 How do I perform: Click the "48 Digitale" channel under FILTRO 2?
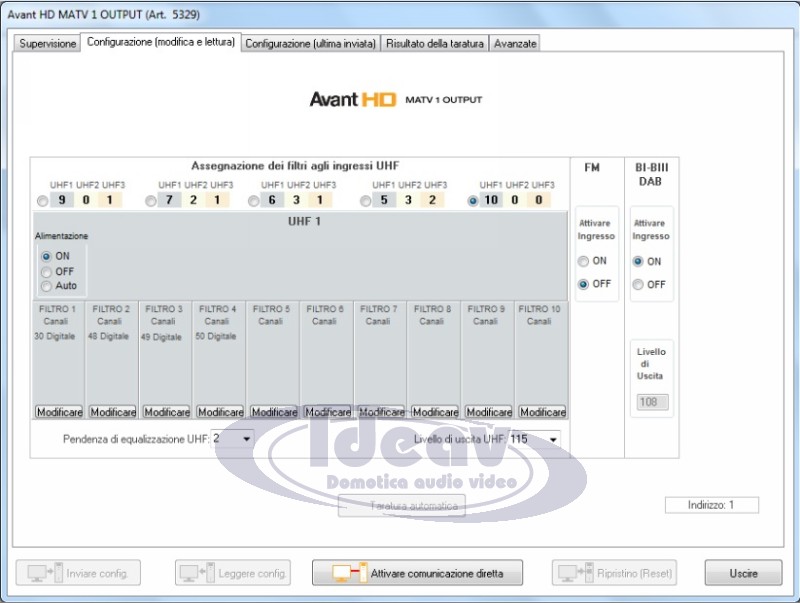point(108,336)
